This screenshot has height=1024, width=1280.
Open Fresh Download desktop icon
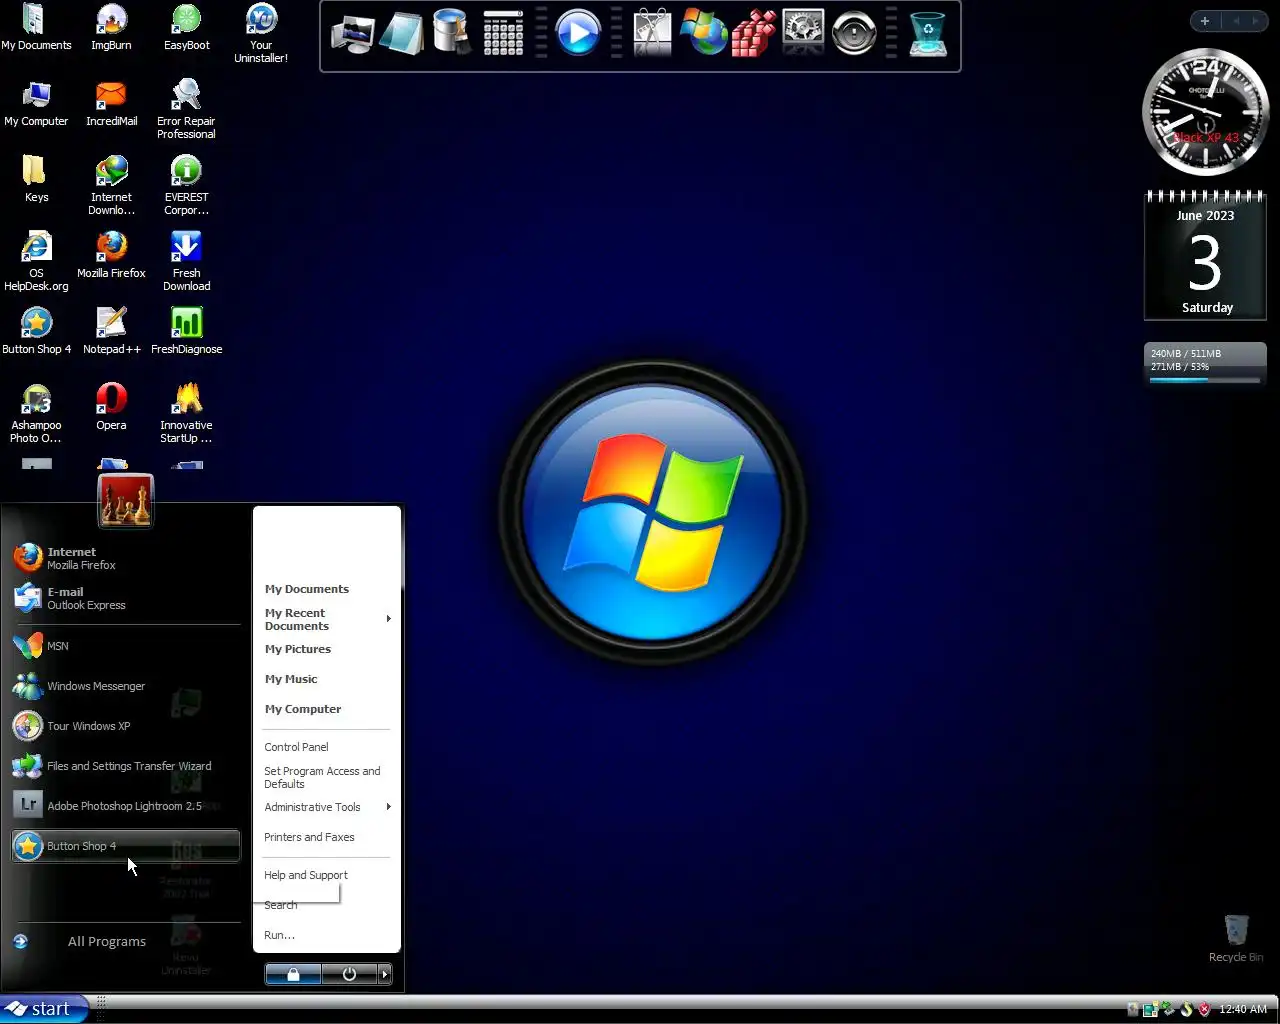[186, 261]
